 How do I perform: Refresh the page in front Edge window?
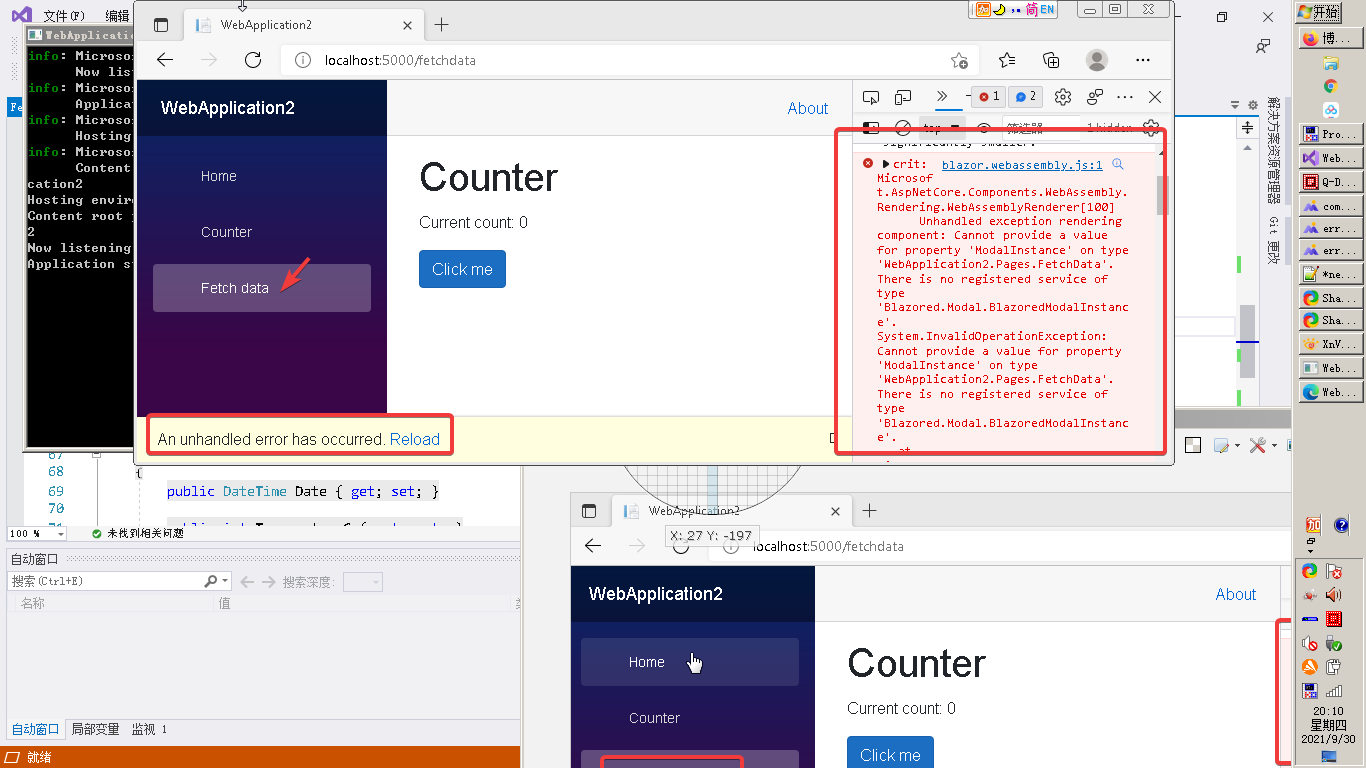253,60
